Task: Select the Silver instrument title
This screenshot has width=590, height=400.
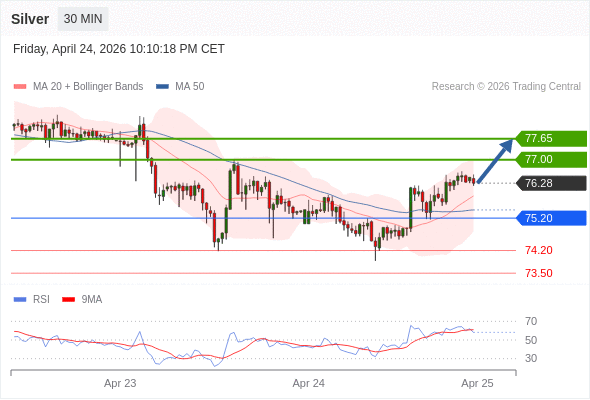Action: click(x=30, y=19)
